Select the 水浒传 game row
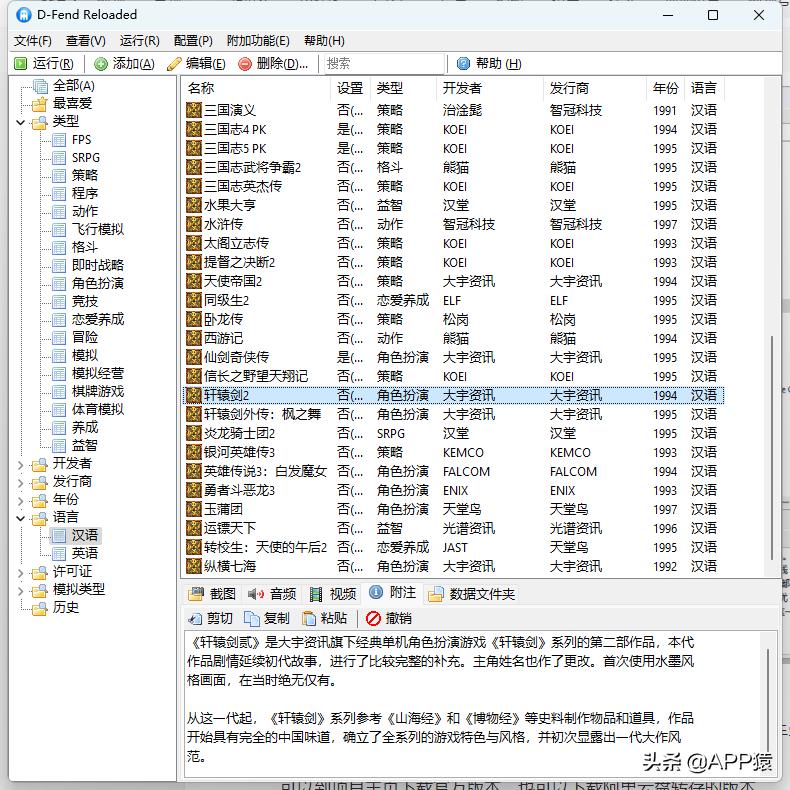 (x=453, y=224)
